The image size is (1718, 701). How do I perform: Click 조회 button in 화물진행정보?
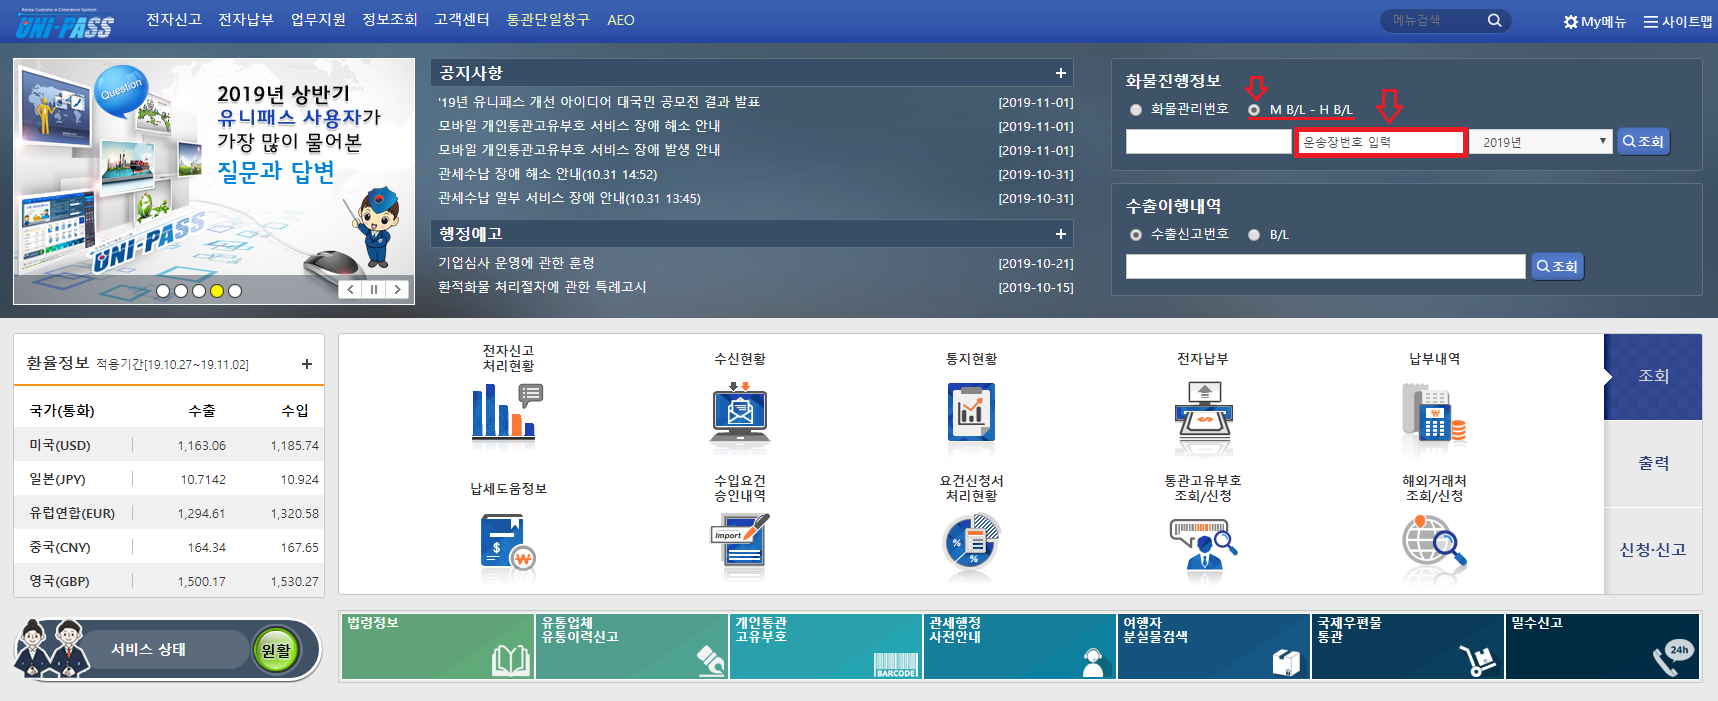(x=1644, y=142)
